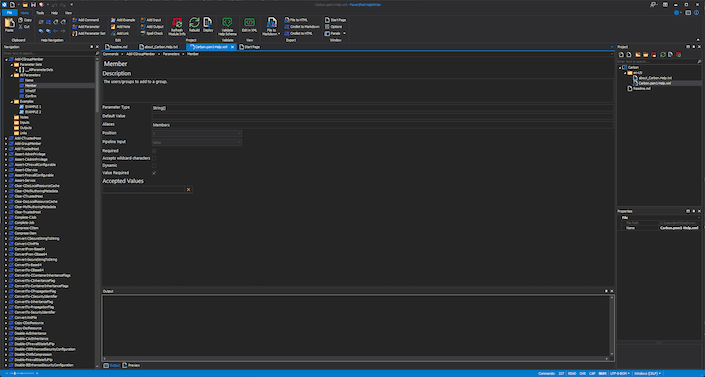705x377 pixels.
Task: Open the Position dropdown
Action: tap(196, 134)
